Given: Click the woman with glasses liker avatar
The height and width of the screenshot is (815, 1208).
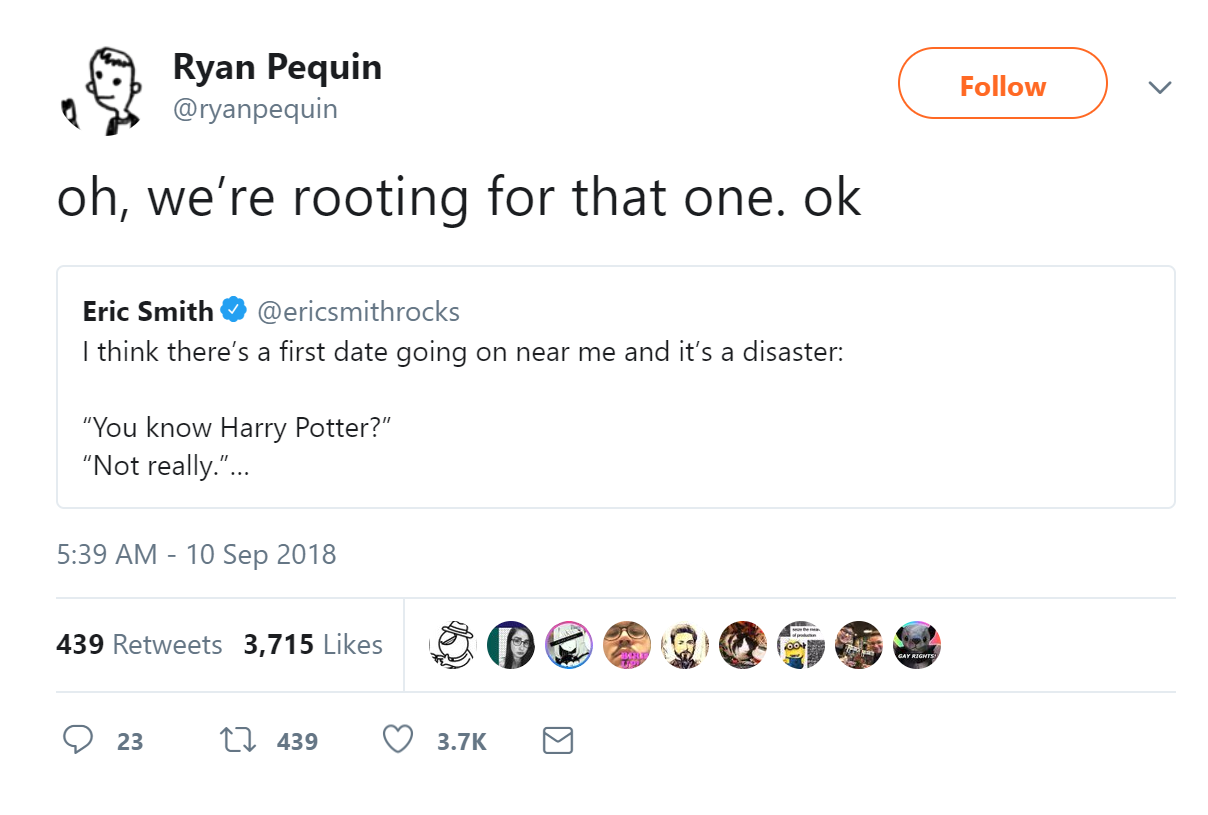Looking at the screenshot, I should (511, 645).
